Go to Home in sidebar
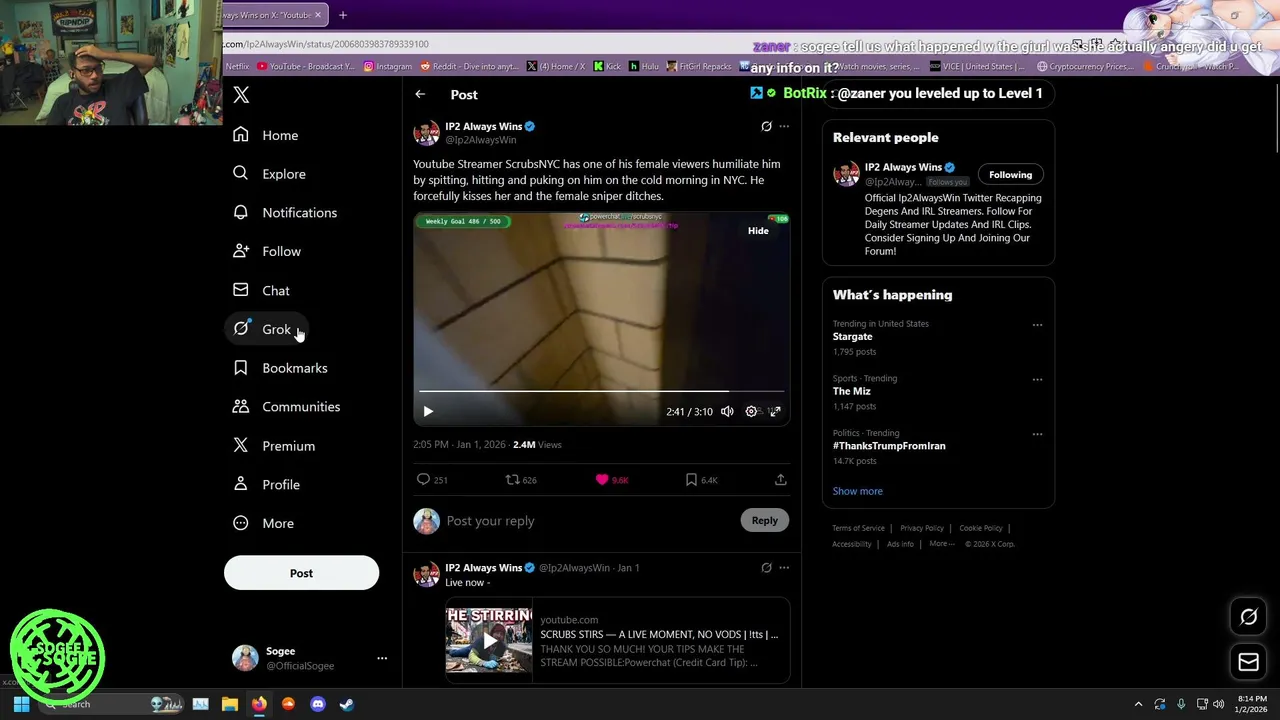 pyautogui.click(x=266, y=135)
